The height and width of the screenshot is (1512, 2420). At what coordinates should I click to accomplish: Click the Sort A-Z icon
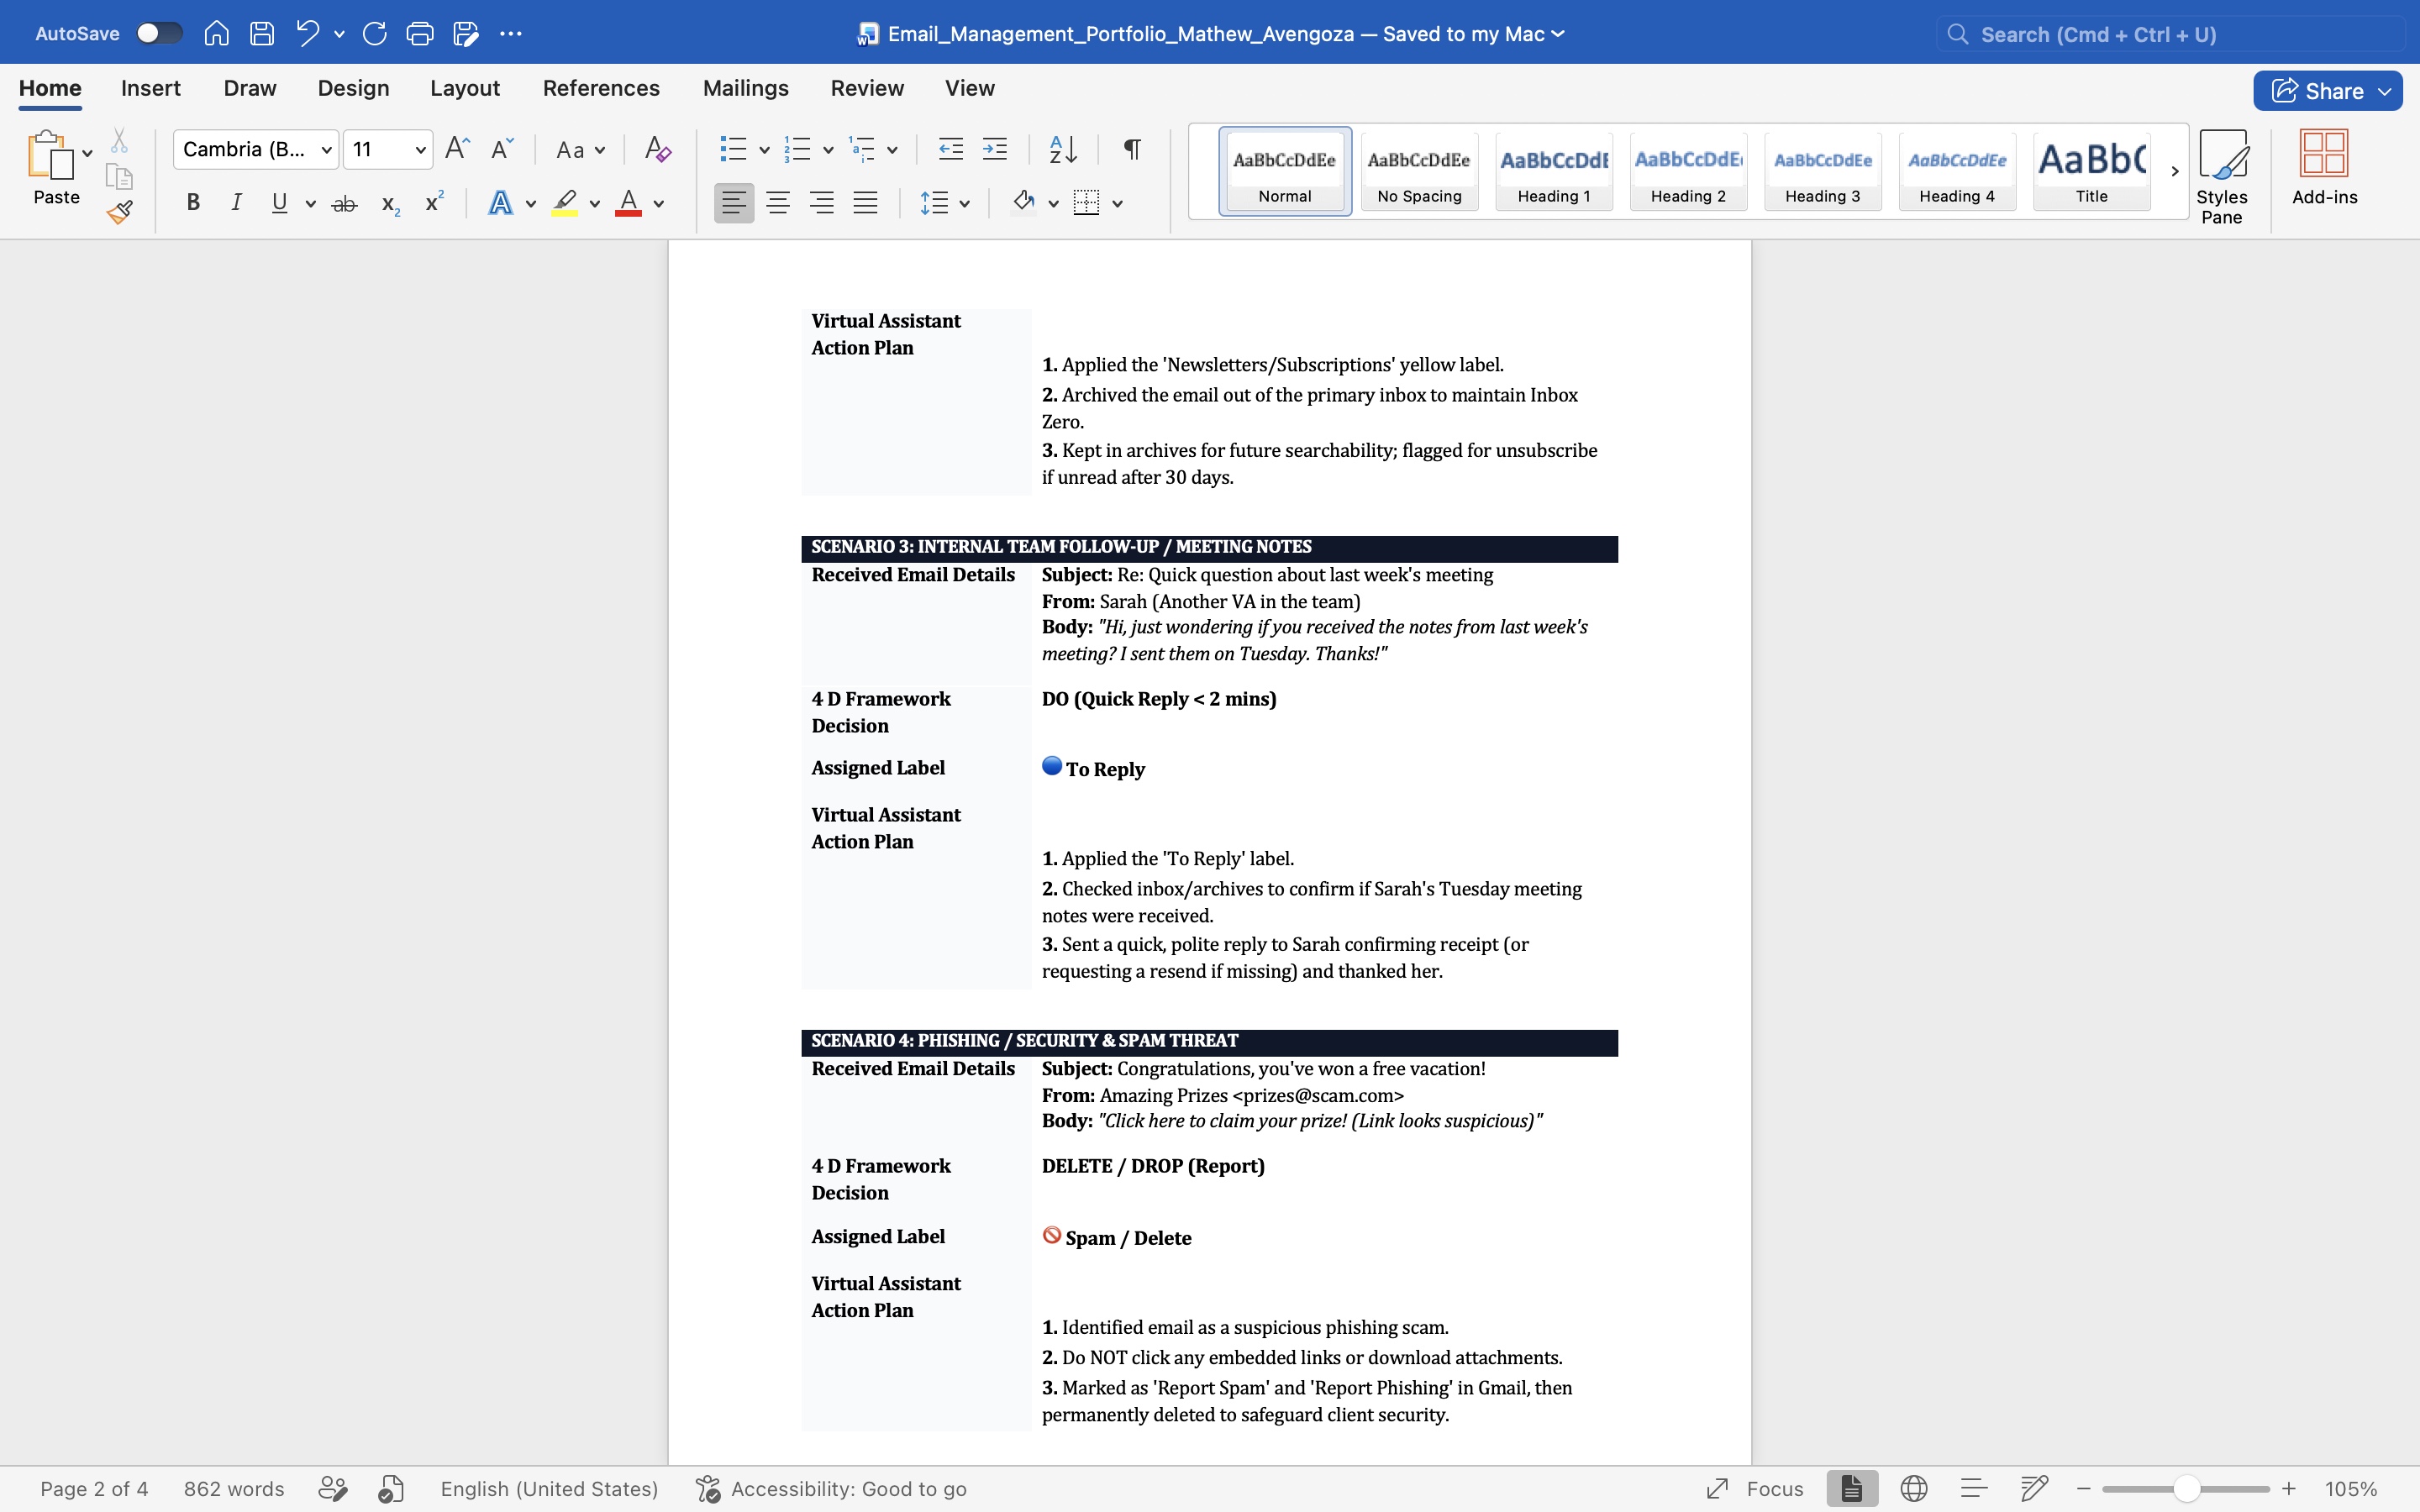click(x=1063, y=150)
